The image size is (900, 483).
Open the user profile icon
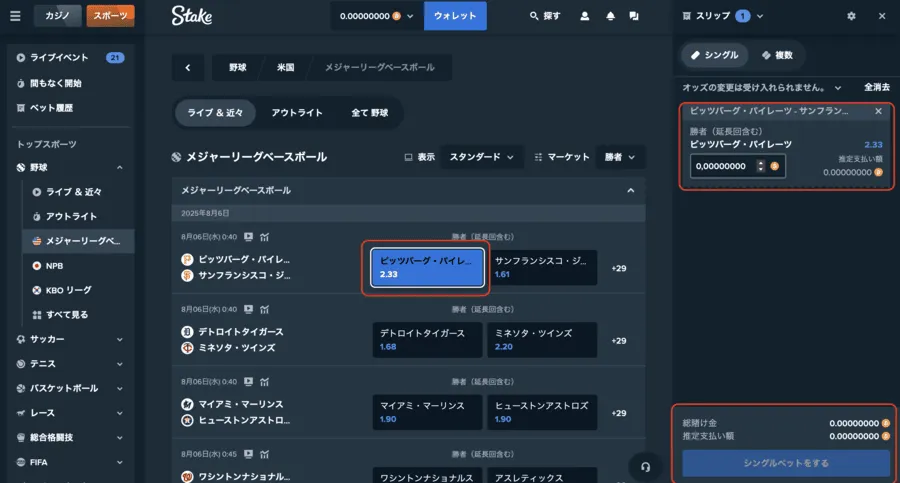pos(585,16)
